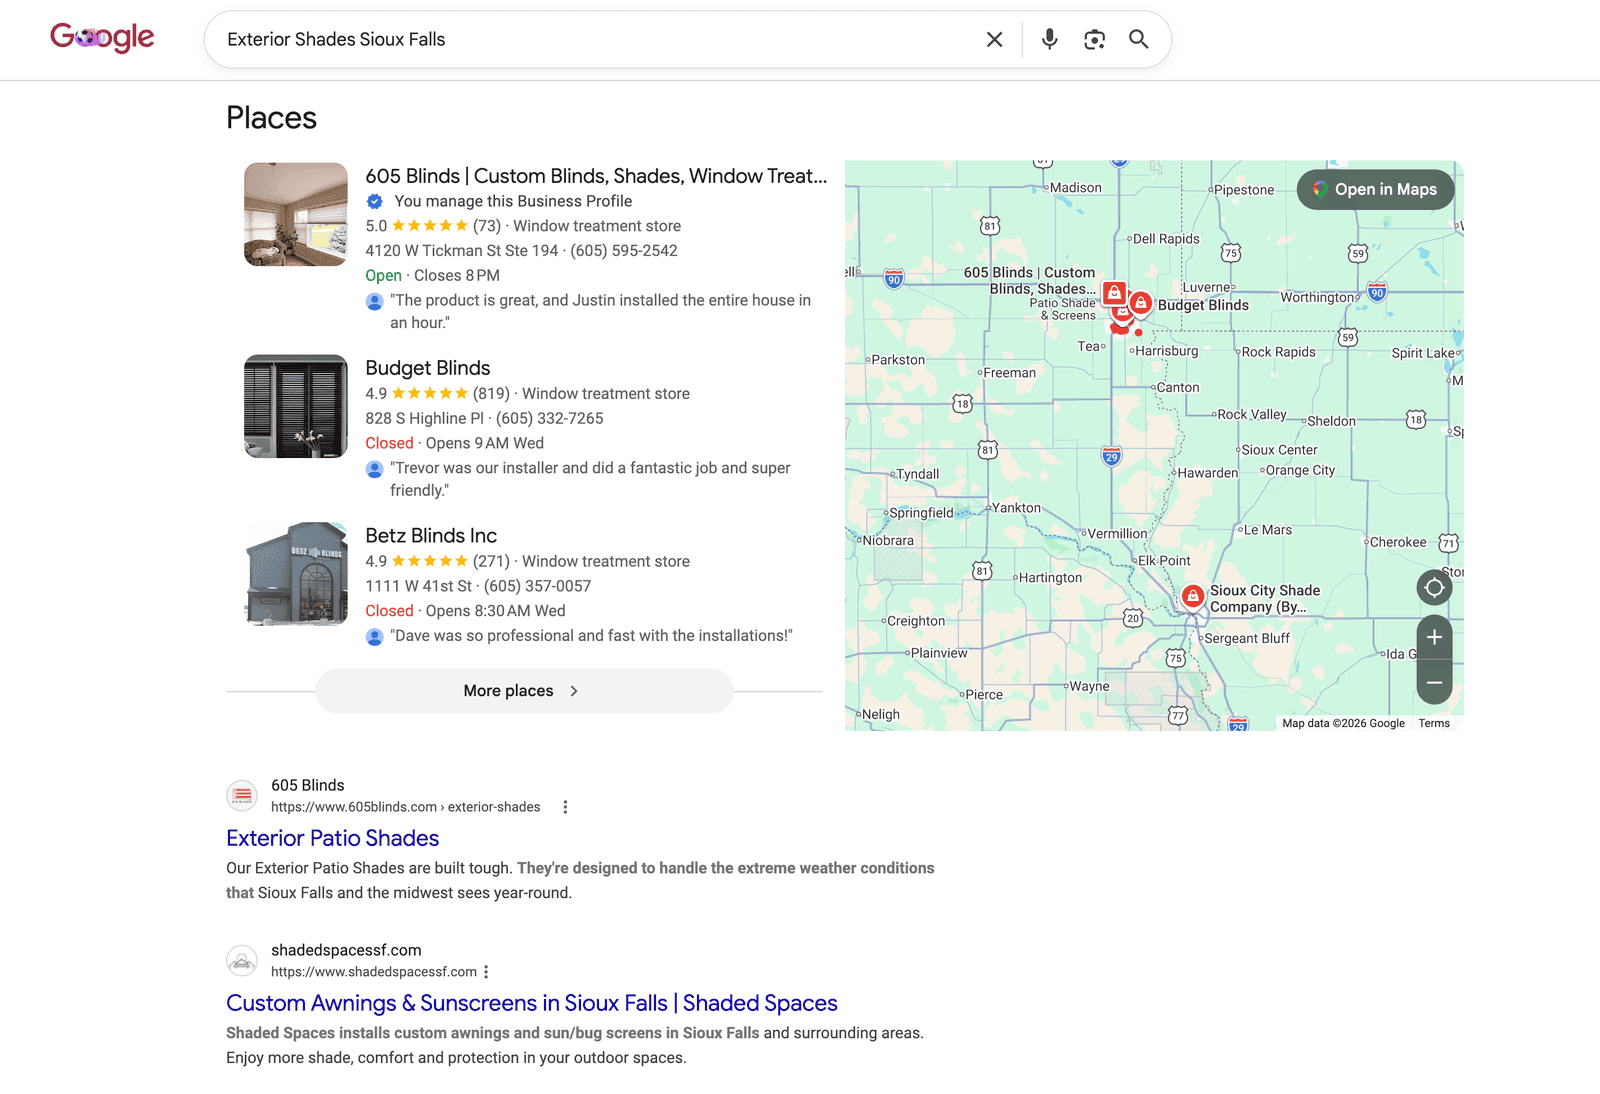This screenshot has width=1600, height=1094.
Task: Click the map Terms link
Action: pyautogui.click(x=1434, y=723)
